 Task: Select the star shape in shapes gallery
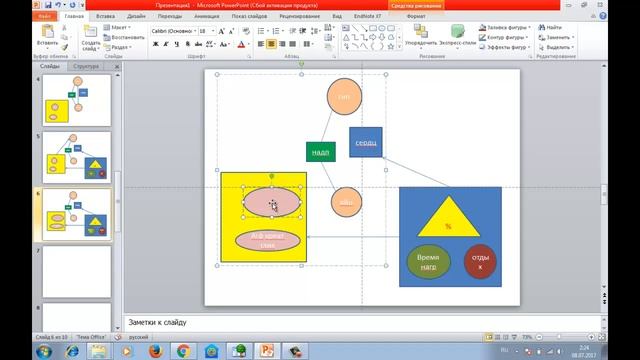coord(391,46)
